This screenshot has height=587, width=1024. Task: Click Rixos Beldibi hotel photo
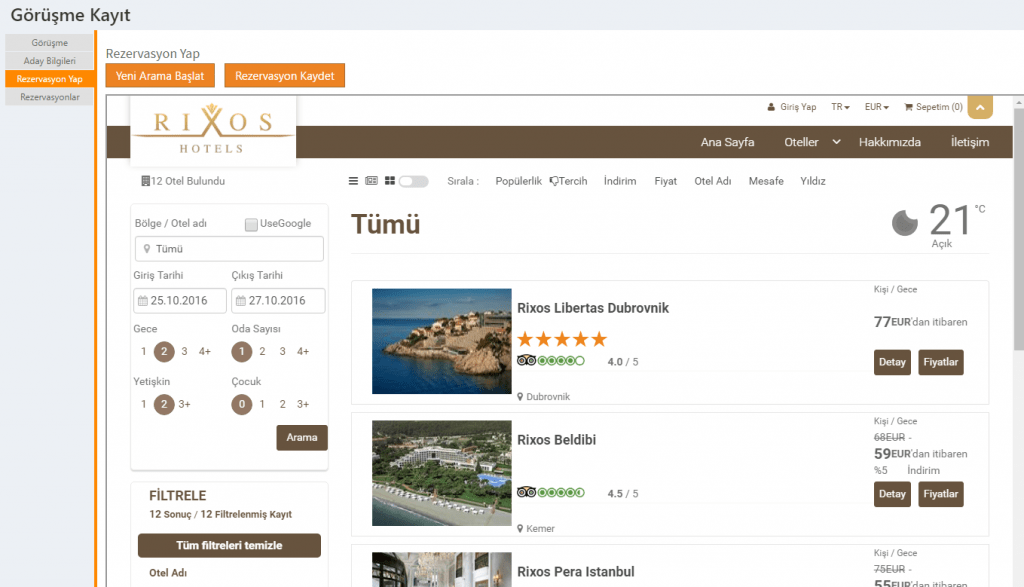tap(441, 473)
